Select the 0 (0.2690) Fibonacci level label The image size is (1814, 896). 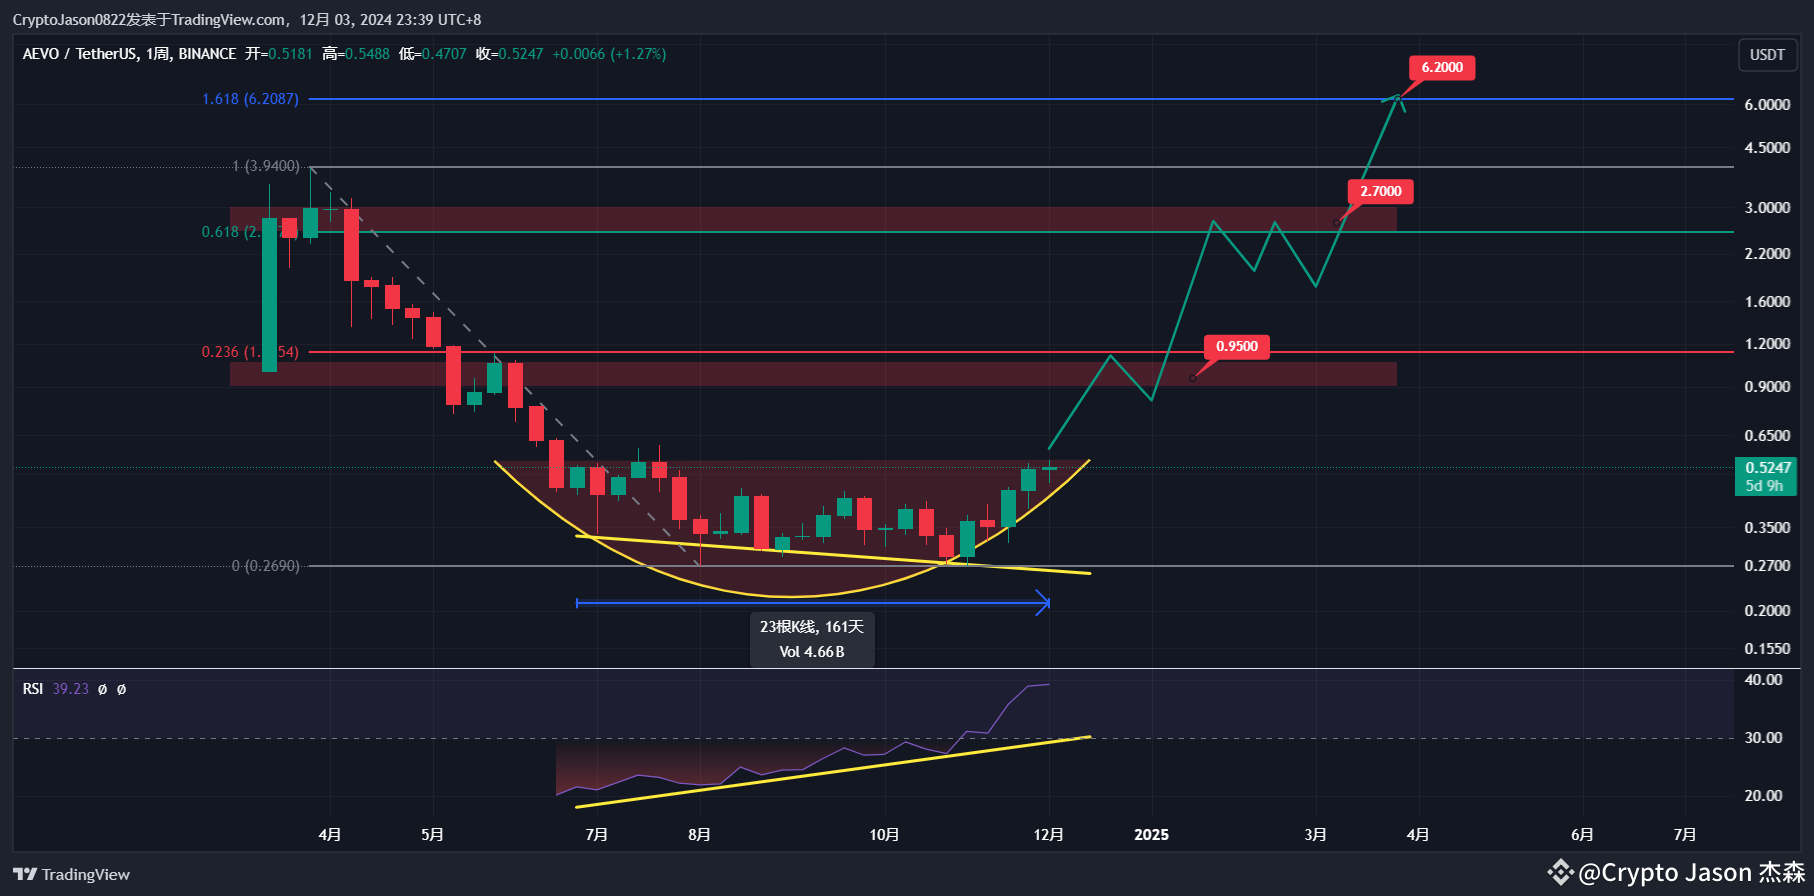(x=265, y=566)
